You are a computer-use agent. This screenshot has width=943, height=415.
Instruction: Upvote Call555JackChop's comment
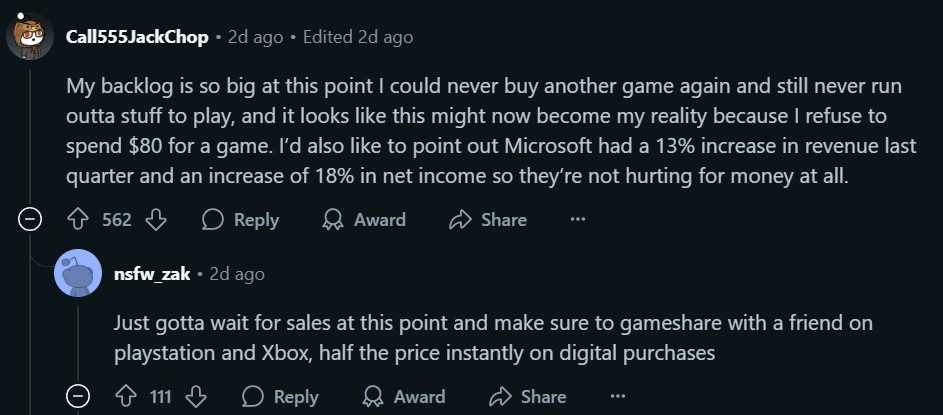pos(79,219)
